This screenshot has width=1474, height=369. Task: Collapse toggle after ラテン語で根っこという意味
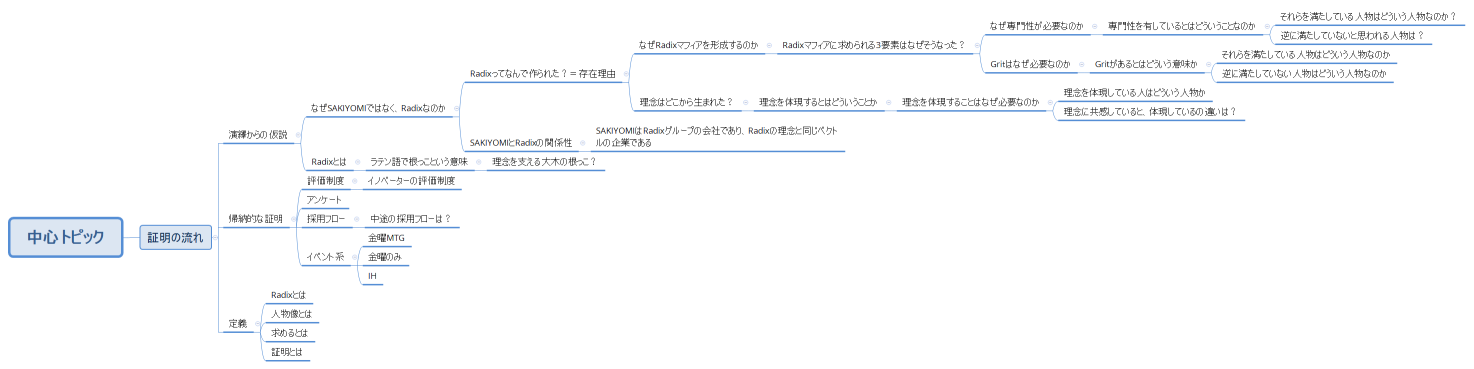coord(480,161)
